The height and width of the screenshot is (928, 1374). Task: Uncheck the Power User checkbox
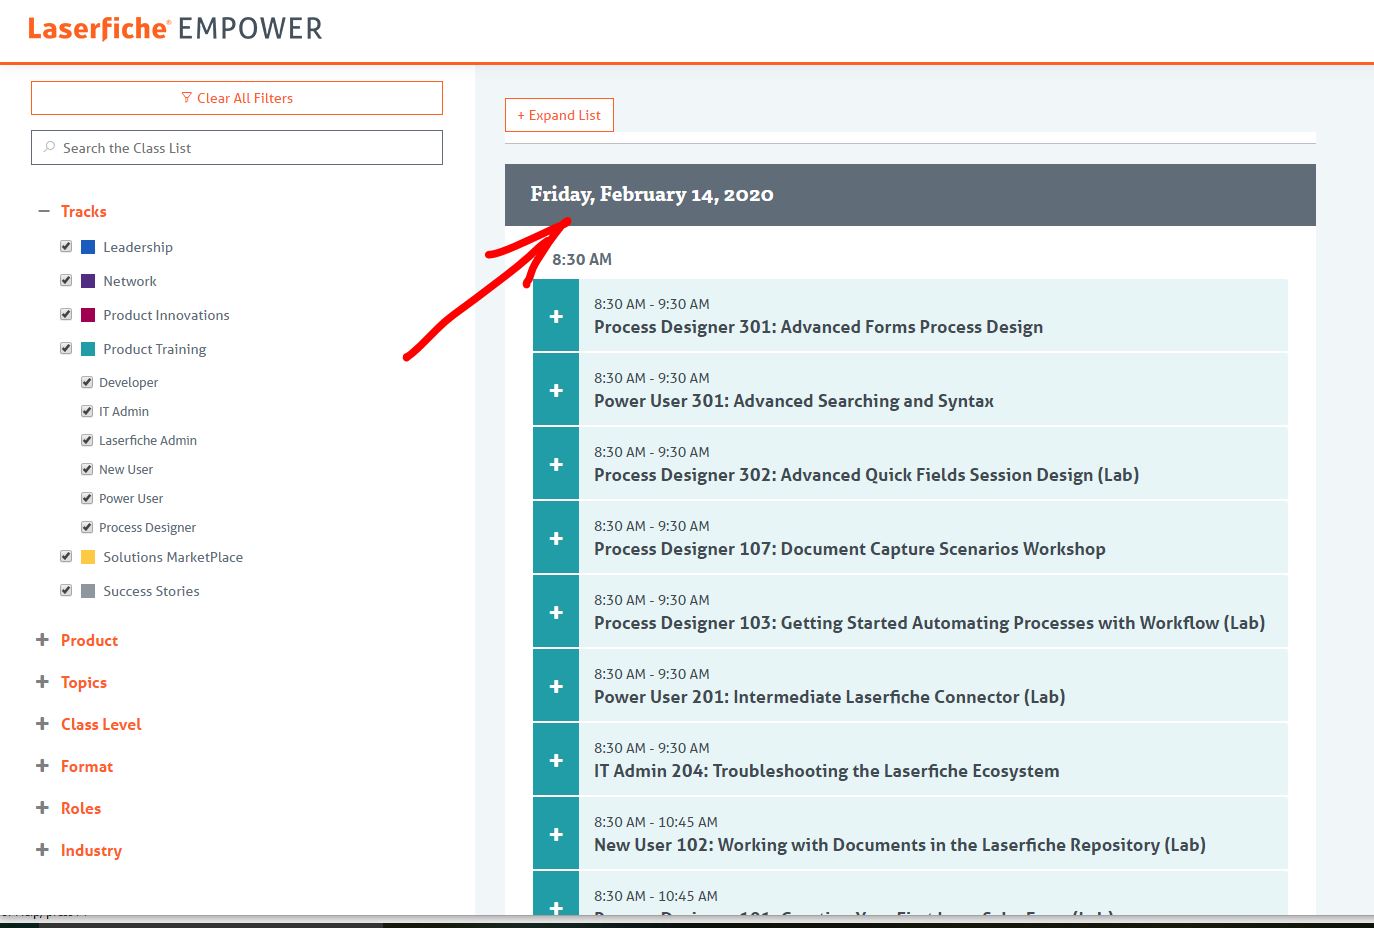[87, 498]
